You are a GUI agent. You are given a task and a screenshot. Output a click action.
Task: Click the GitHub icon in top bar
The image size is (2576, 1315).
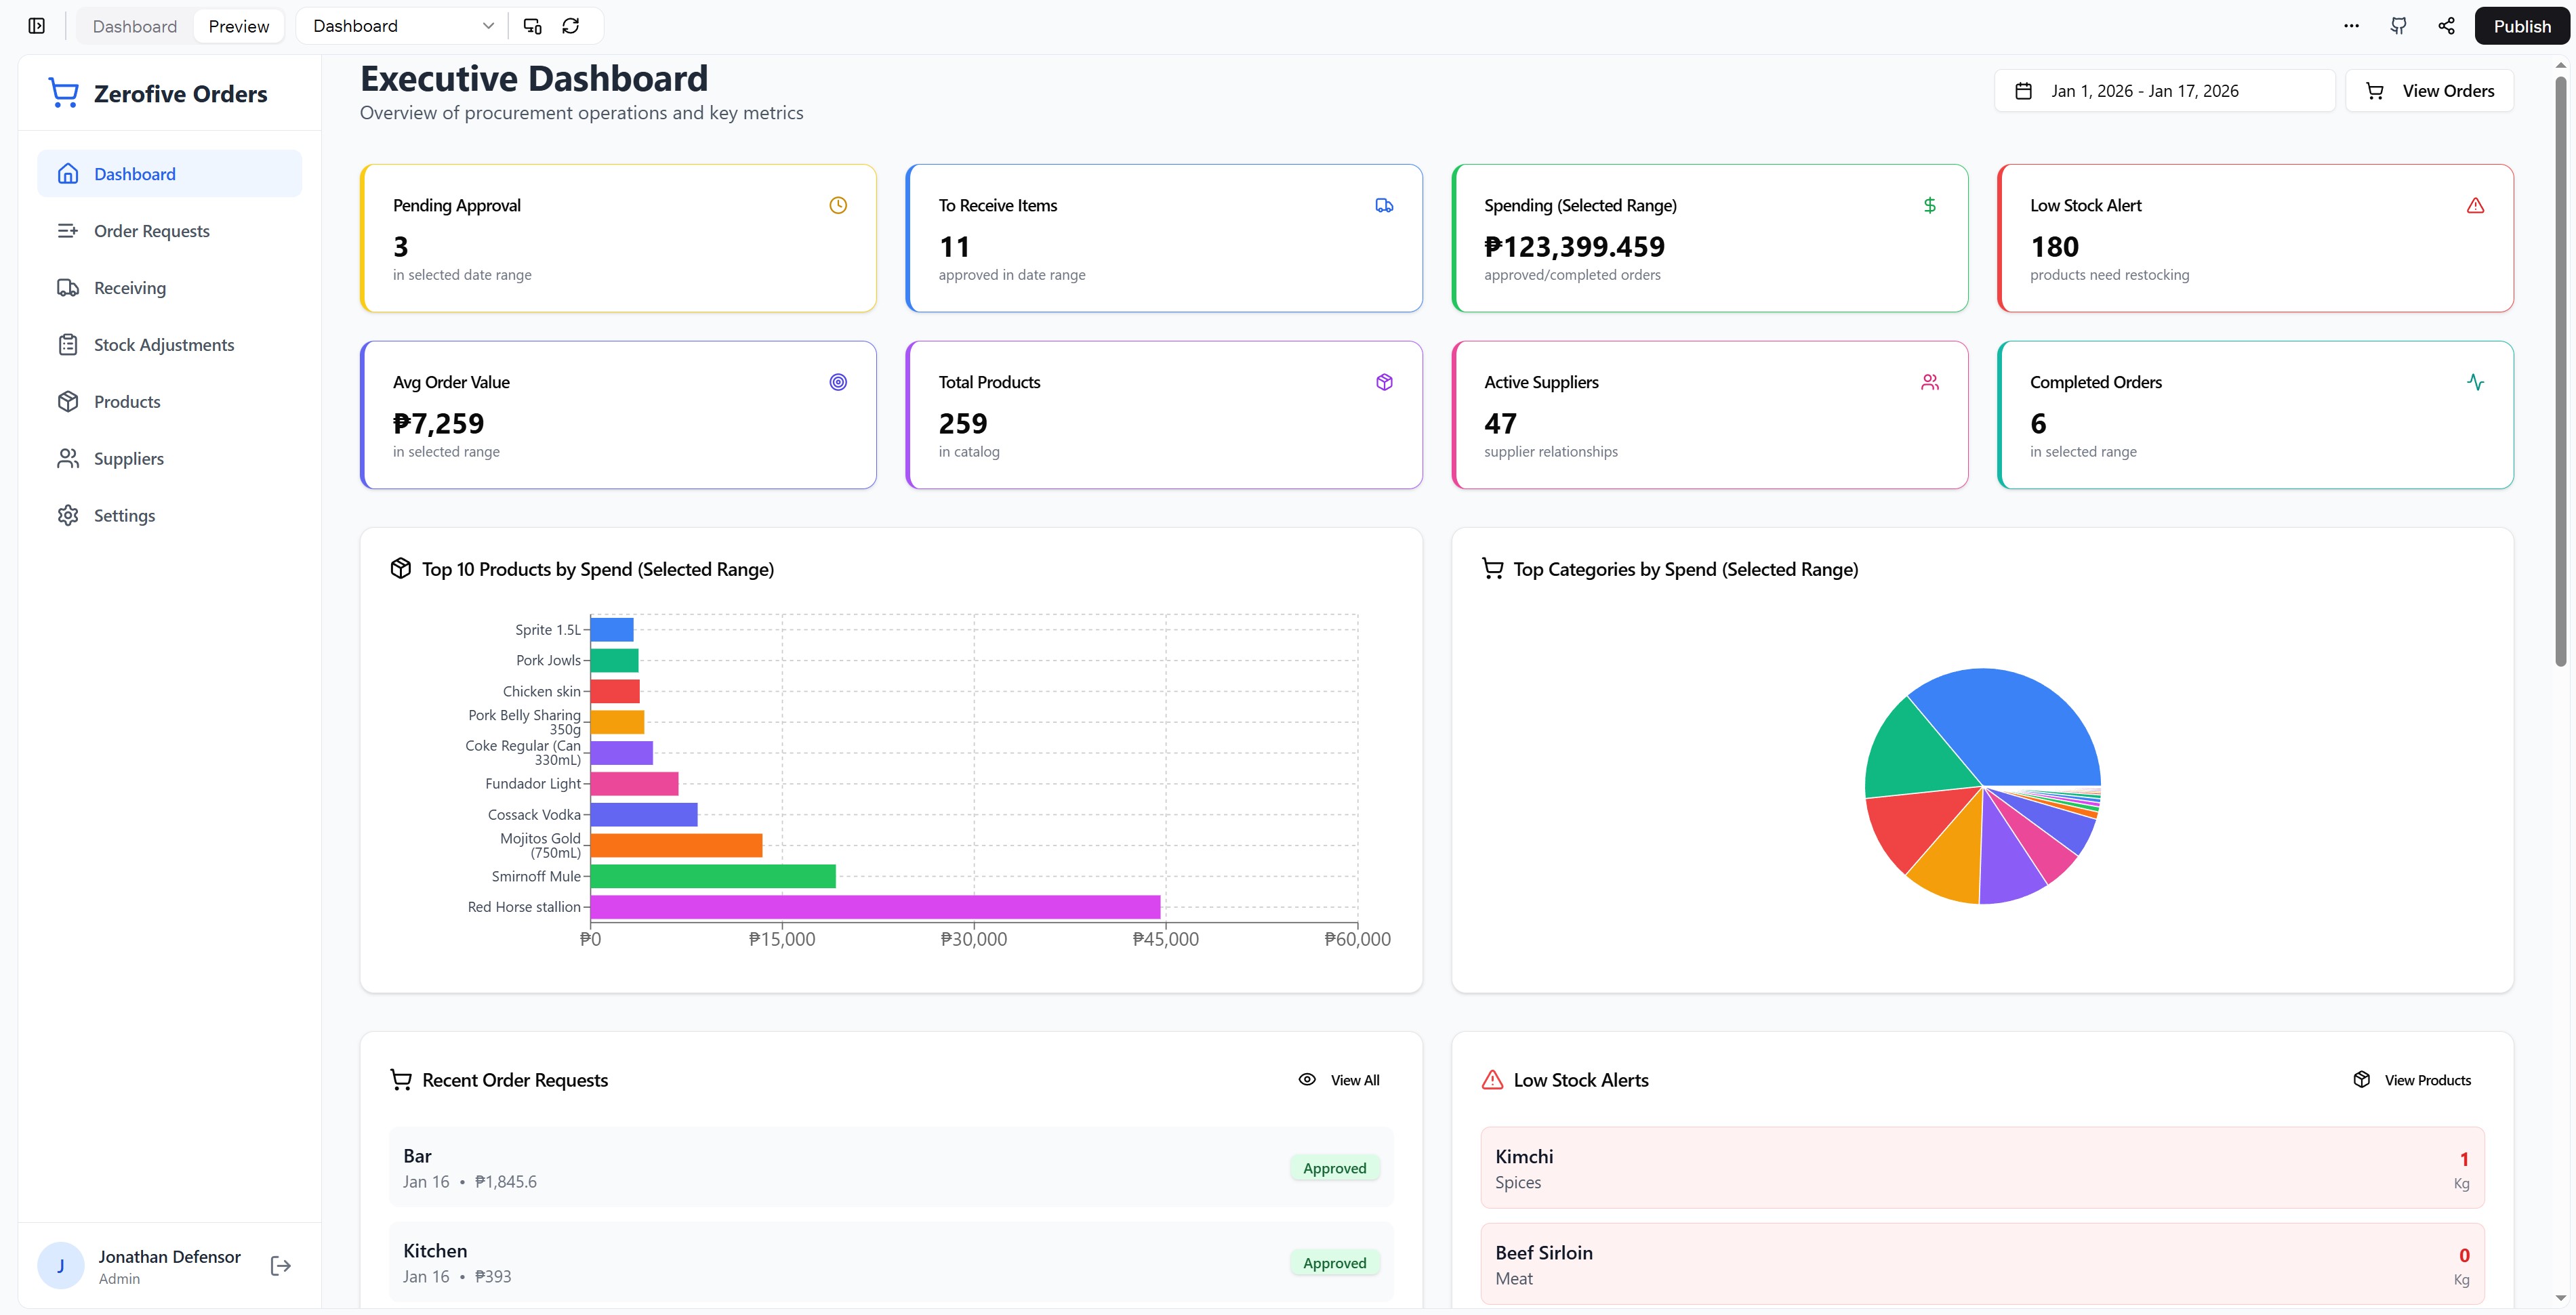click(2399, 26)
